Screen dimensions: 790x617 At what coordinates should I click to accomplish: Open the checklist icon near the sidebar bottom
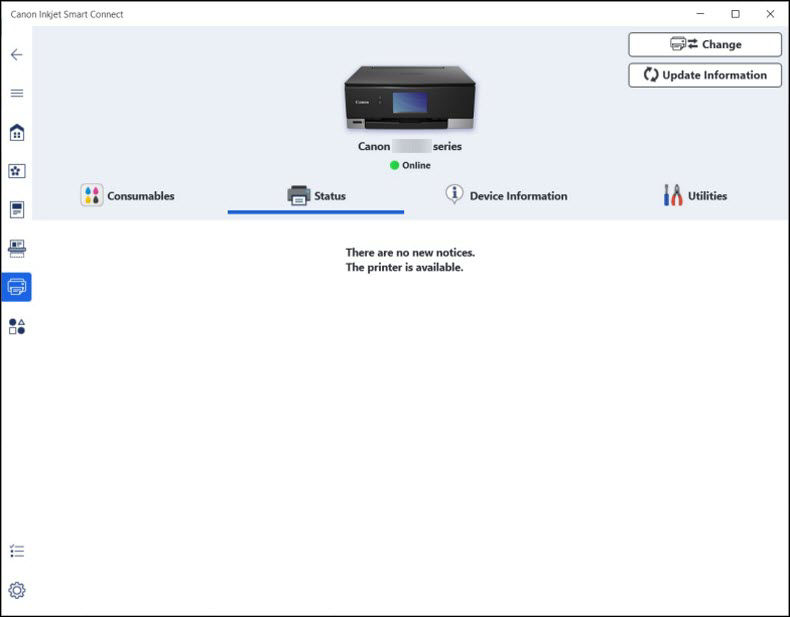click(x=16, y=551)
